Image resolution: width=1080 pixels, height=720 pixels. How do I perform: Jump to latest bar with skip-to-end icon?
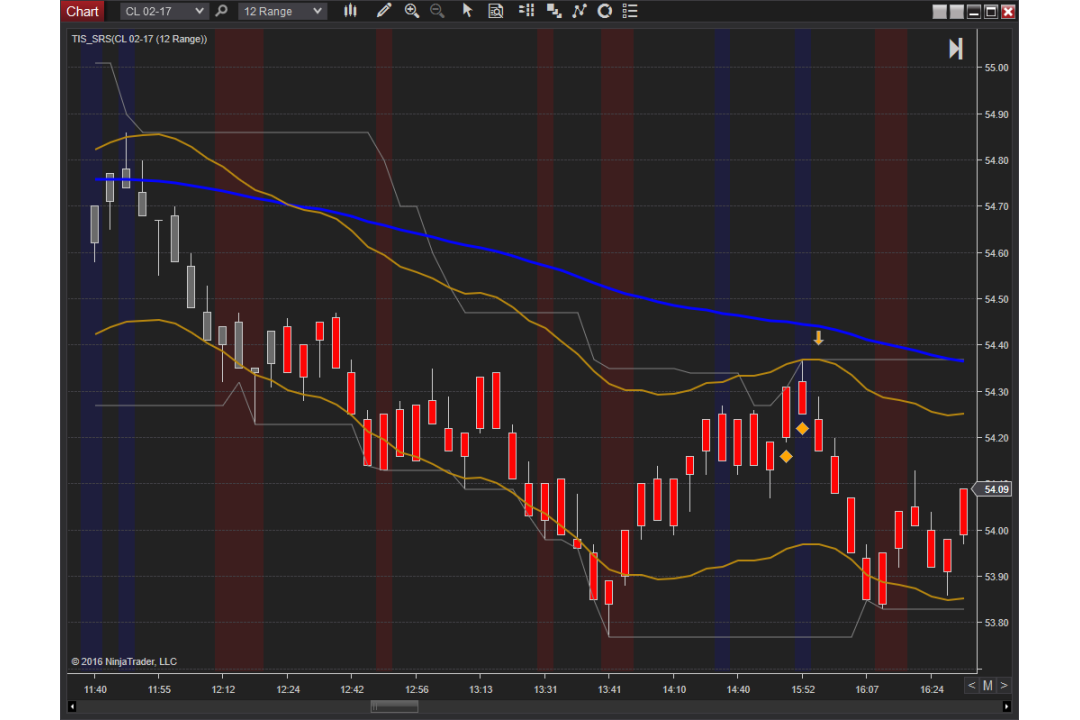pos(955,49)
